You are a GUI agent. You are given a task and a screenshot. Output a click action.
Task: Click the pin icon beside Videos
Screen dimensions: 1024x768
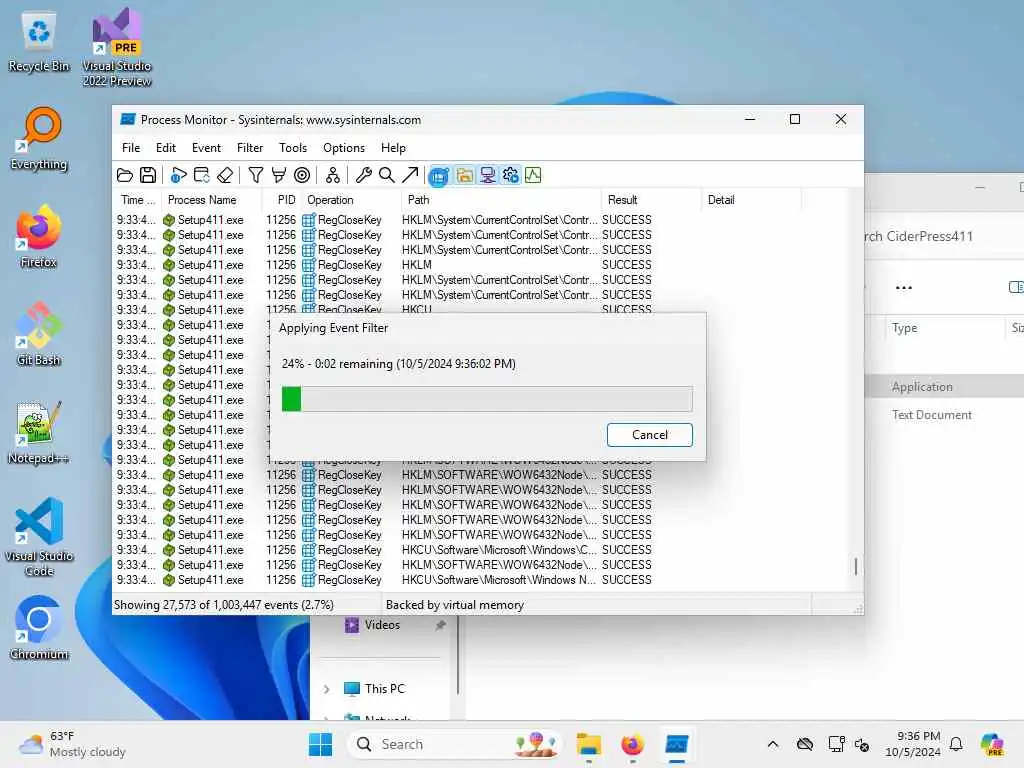tap(441, 626)
